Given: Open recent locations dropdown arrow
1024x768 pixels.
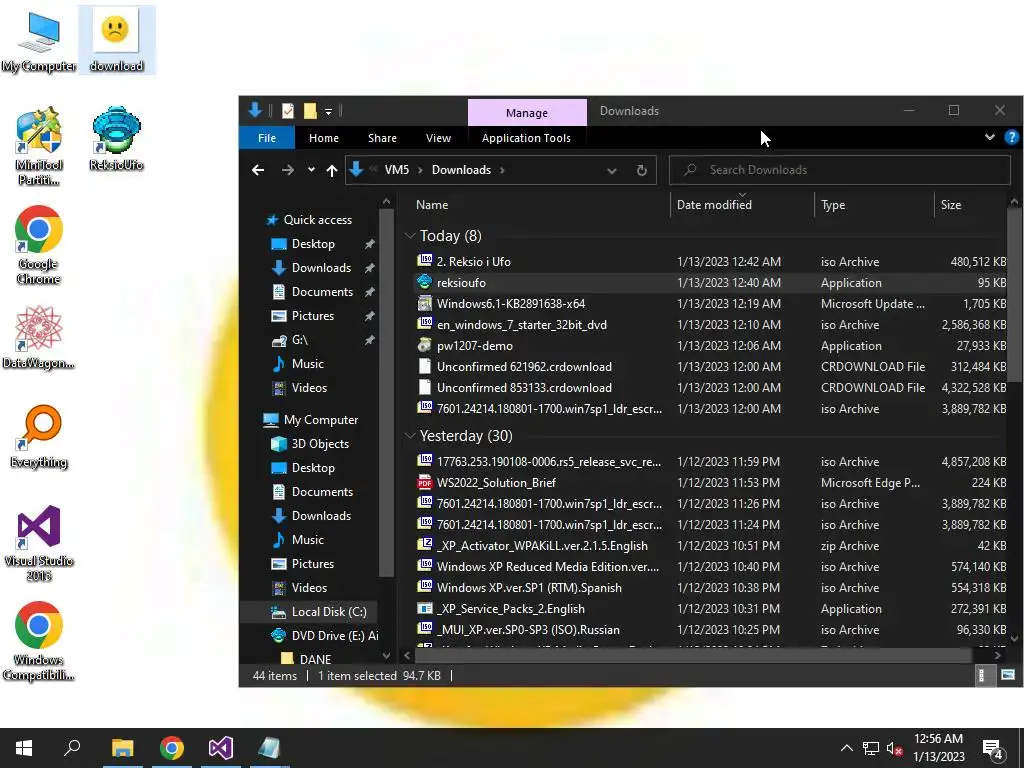Looking at the screenshot, I should pyautogui.click(x=311, y=170).
